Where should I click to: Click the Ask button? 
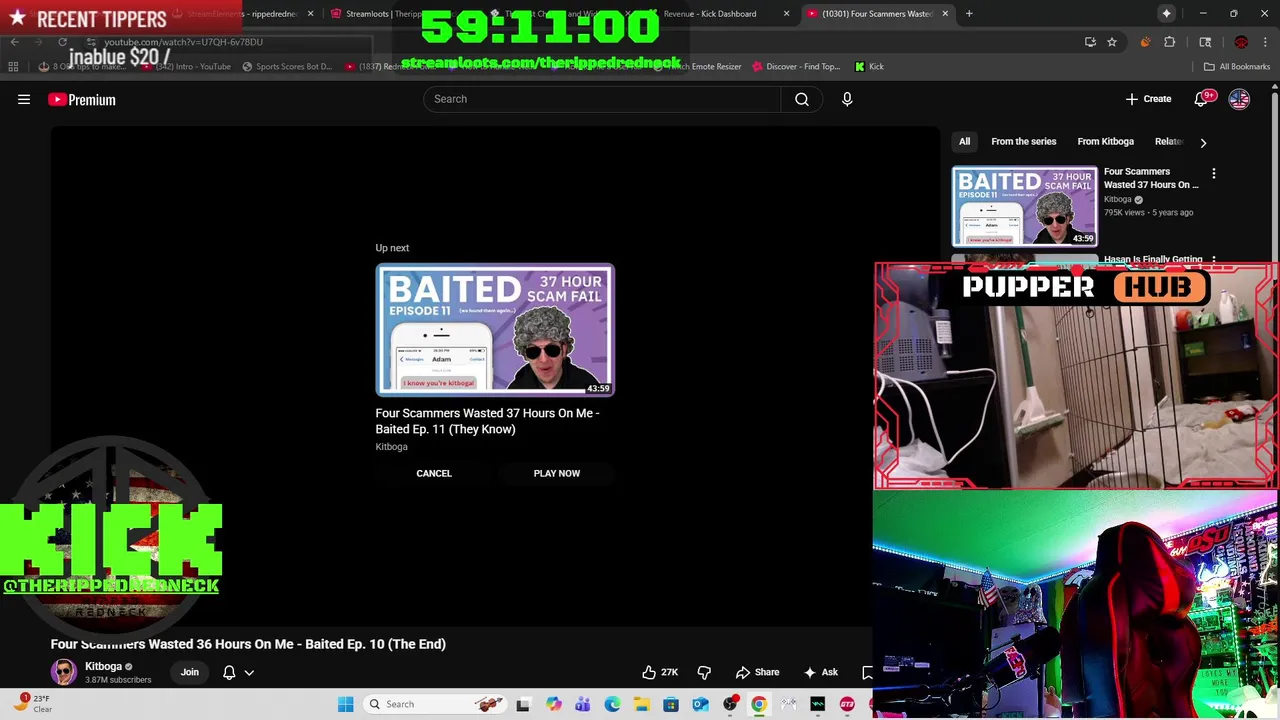(x=821, y=672)
